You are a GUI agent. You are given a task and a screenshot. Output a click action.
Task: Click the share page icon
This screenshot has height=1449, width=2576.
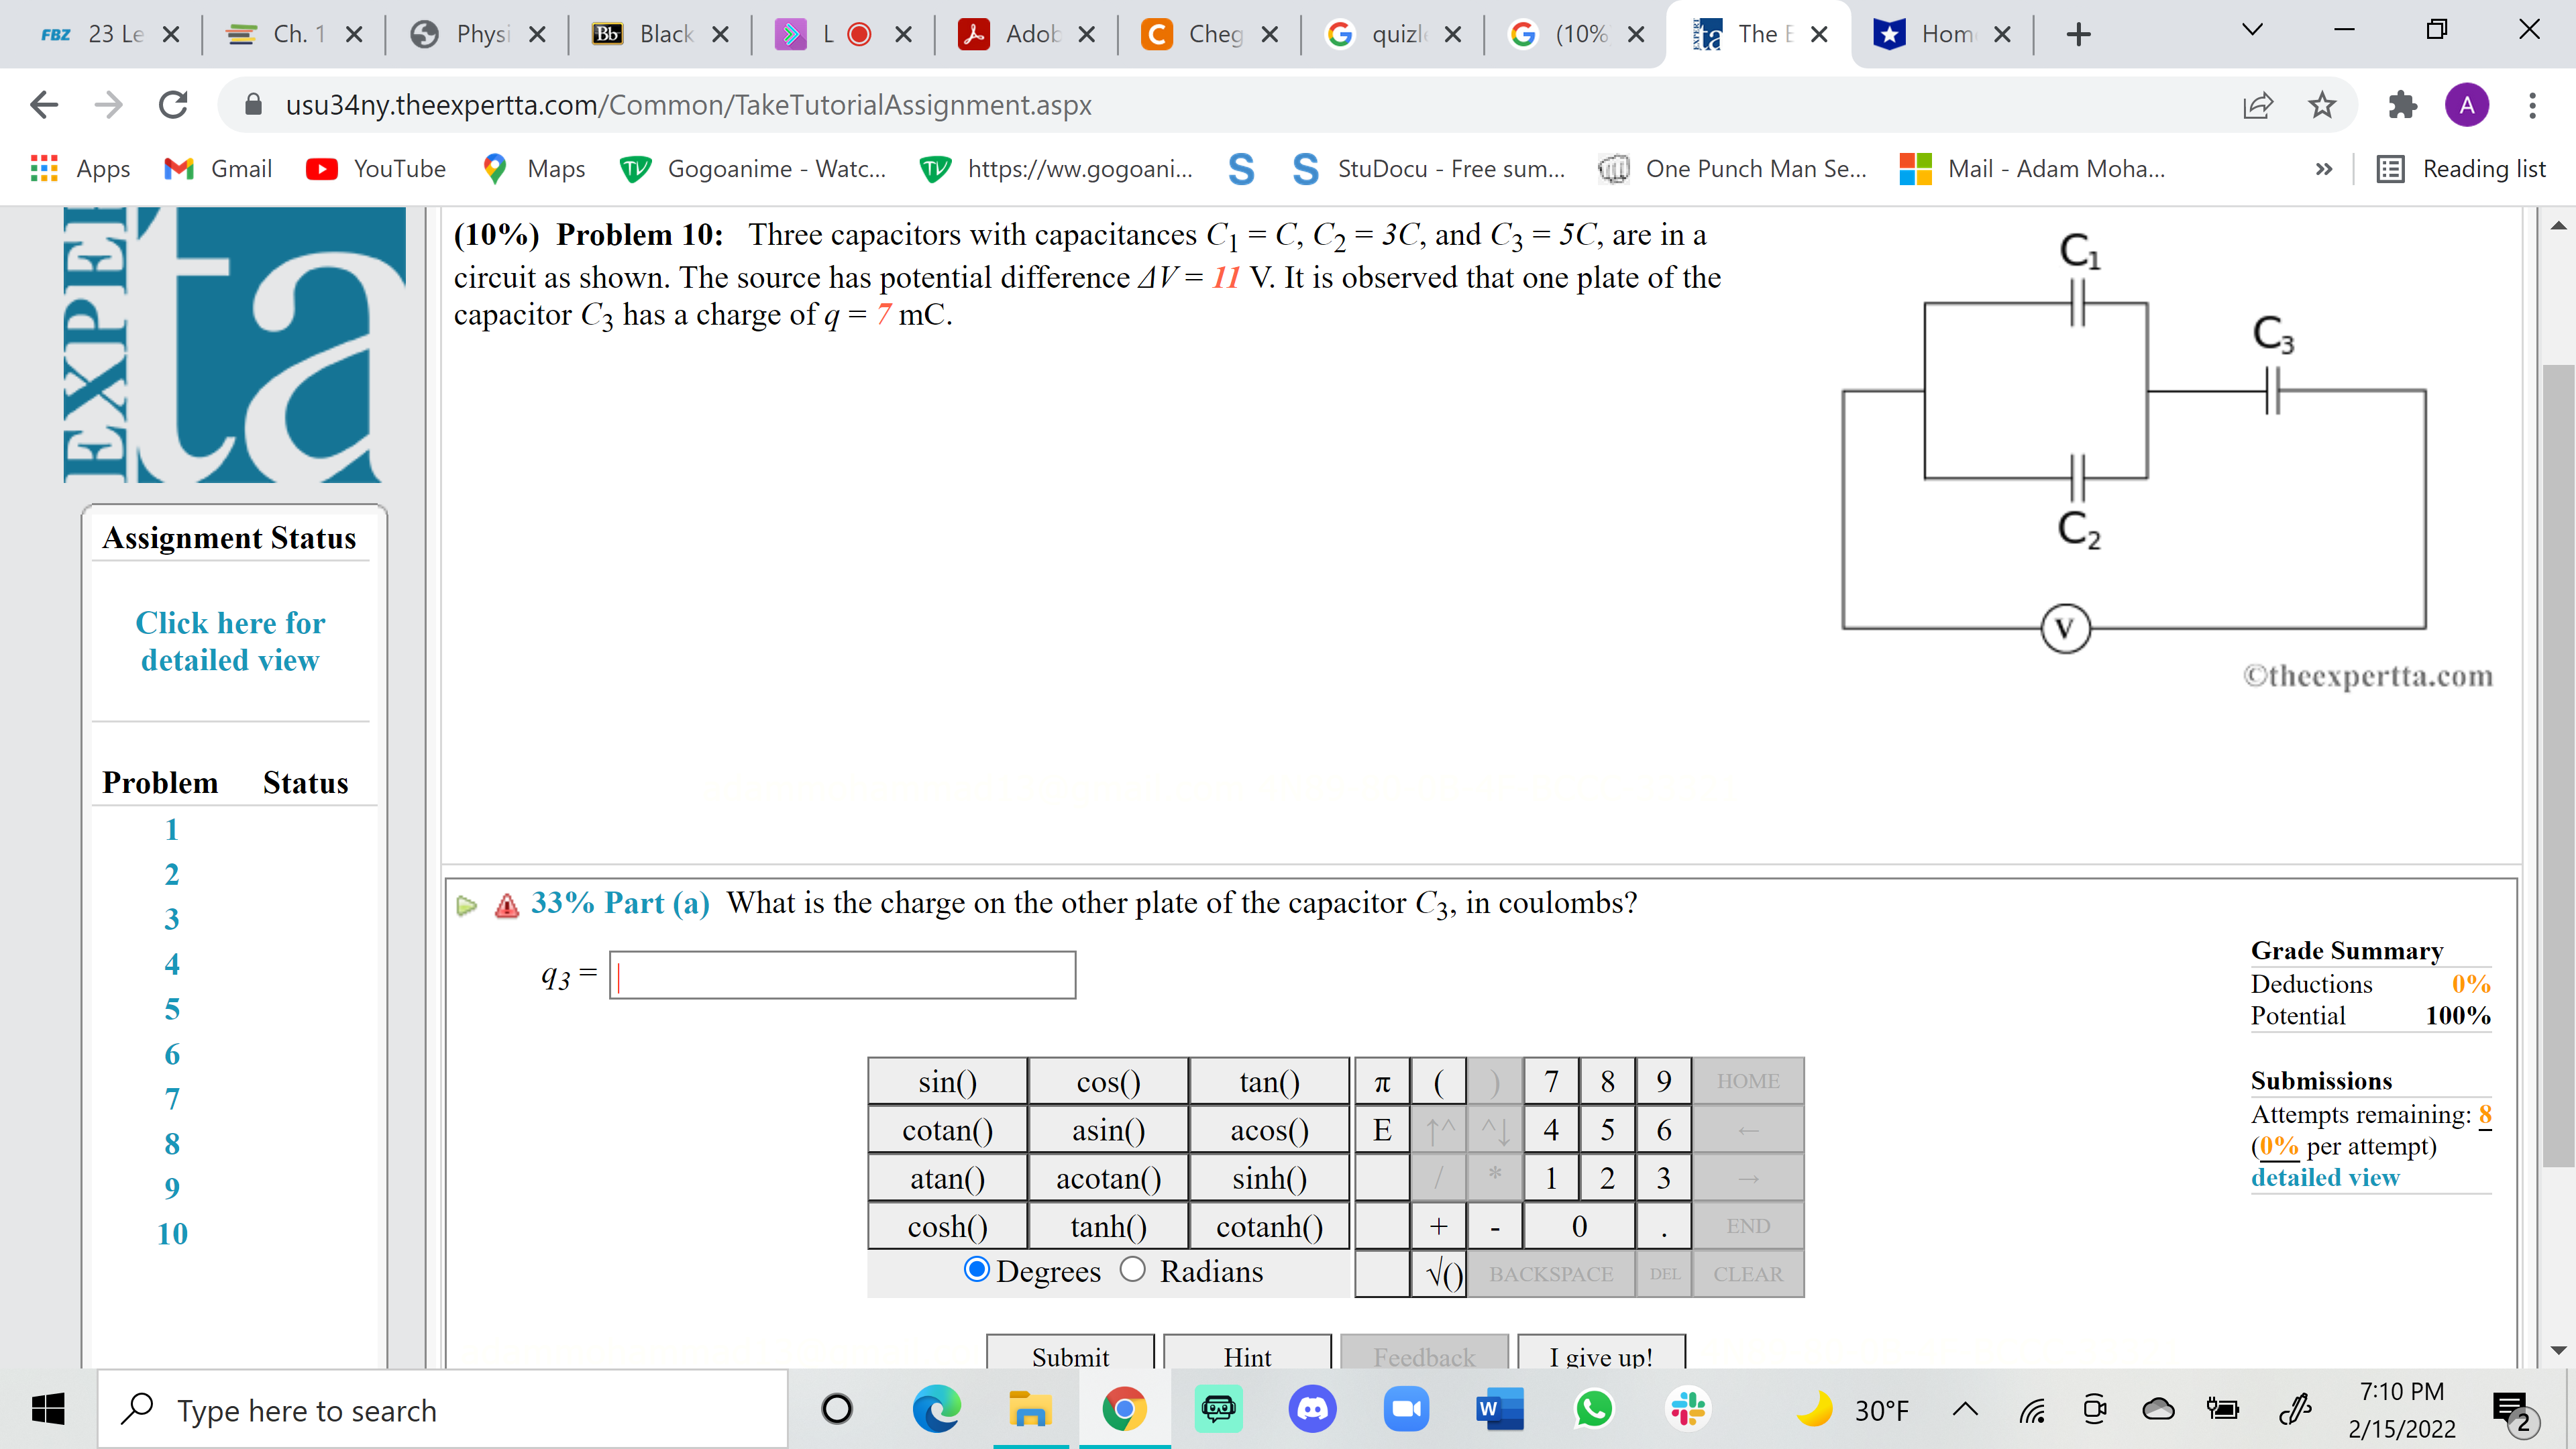tap(2258, 105)
